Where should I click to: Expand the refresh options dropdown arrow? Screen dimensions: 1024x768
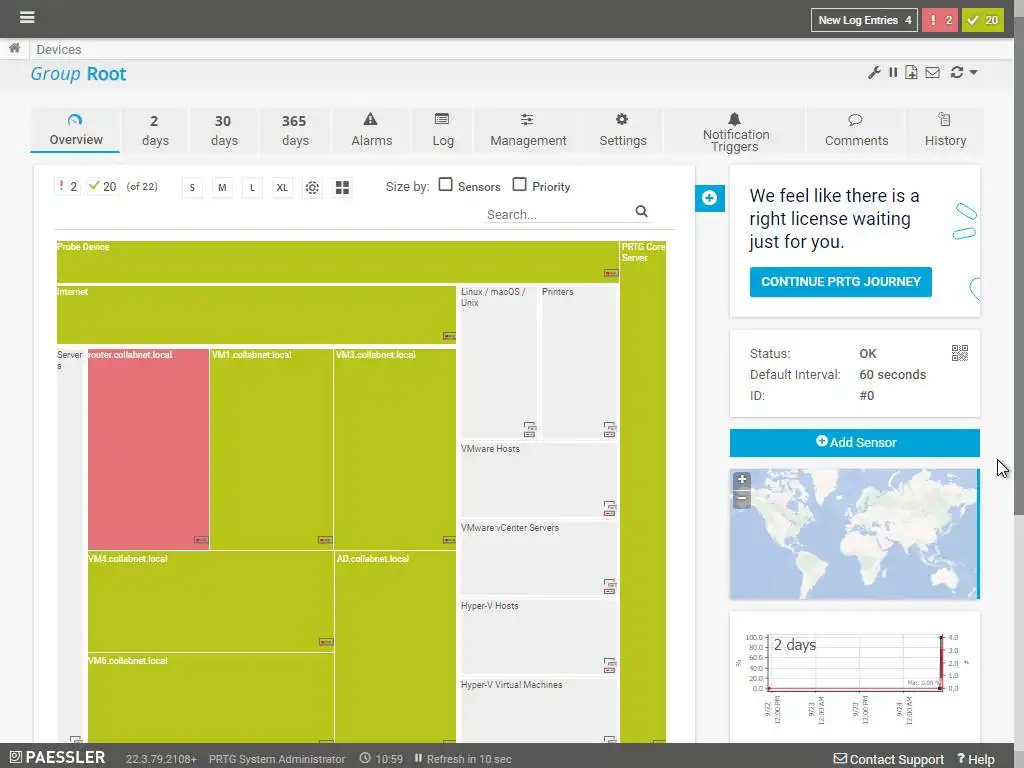pyautogui.click(x=973, y=72)
